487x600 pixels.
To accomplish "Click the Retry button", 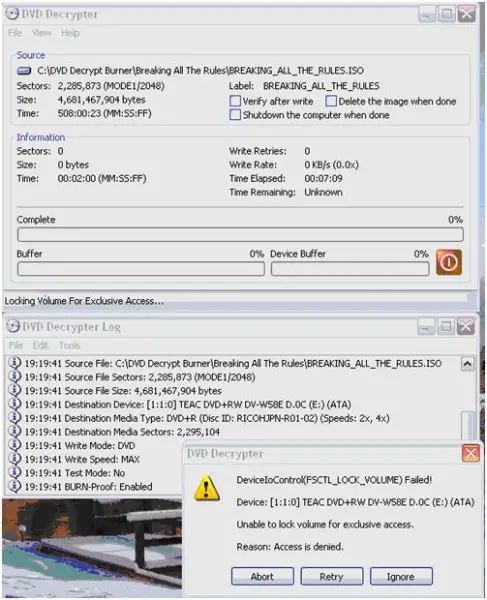I will (332, 576).
